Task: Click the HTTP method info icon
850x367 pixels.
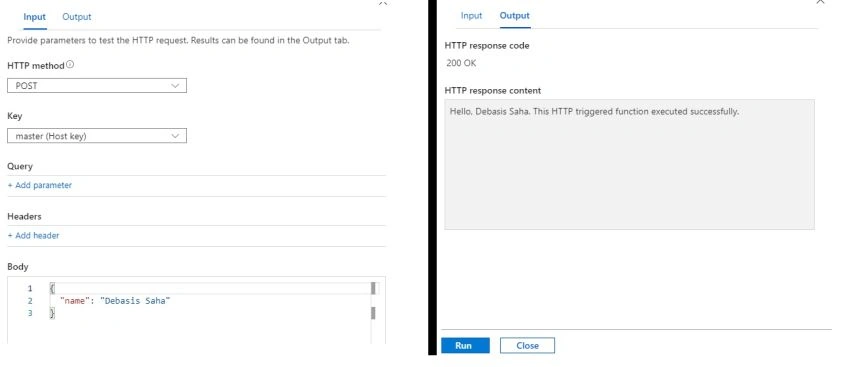Action: point(70,65)
